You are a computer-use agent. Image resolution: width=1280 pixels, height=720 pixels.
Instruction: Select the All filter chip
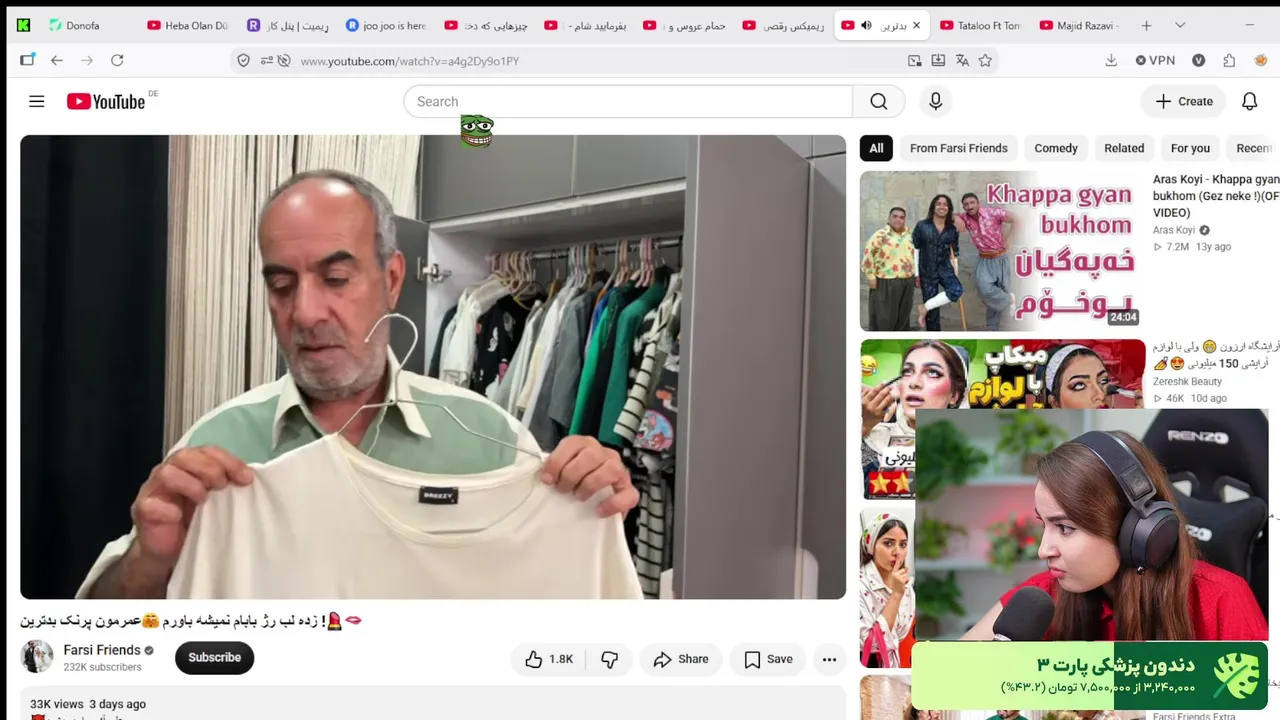pos(876,148)
